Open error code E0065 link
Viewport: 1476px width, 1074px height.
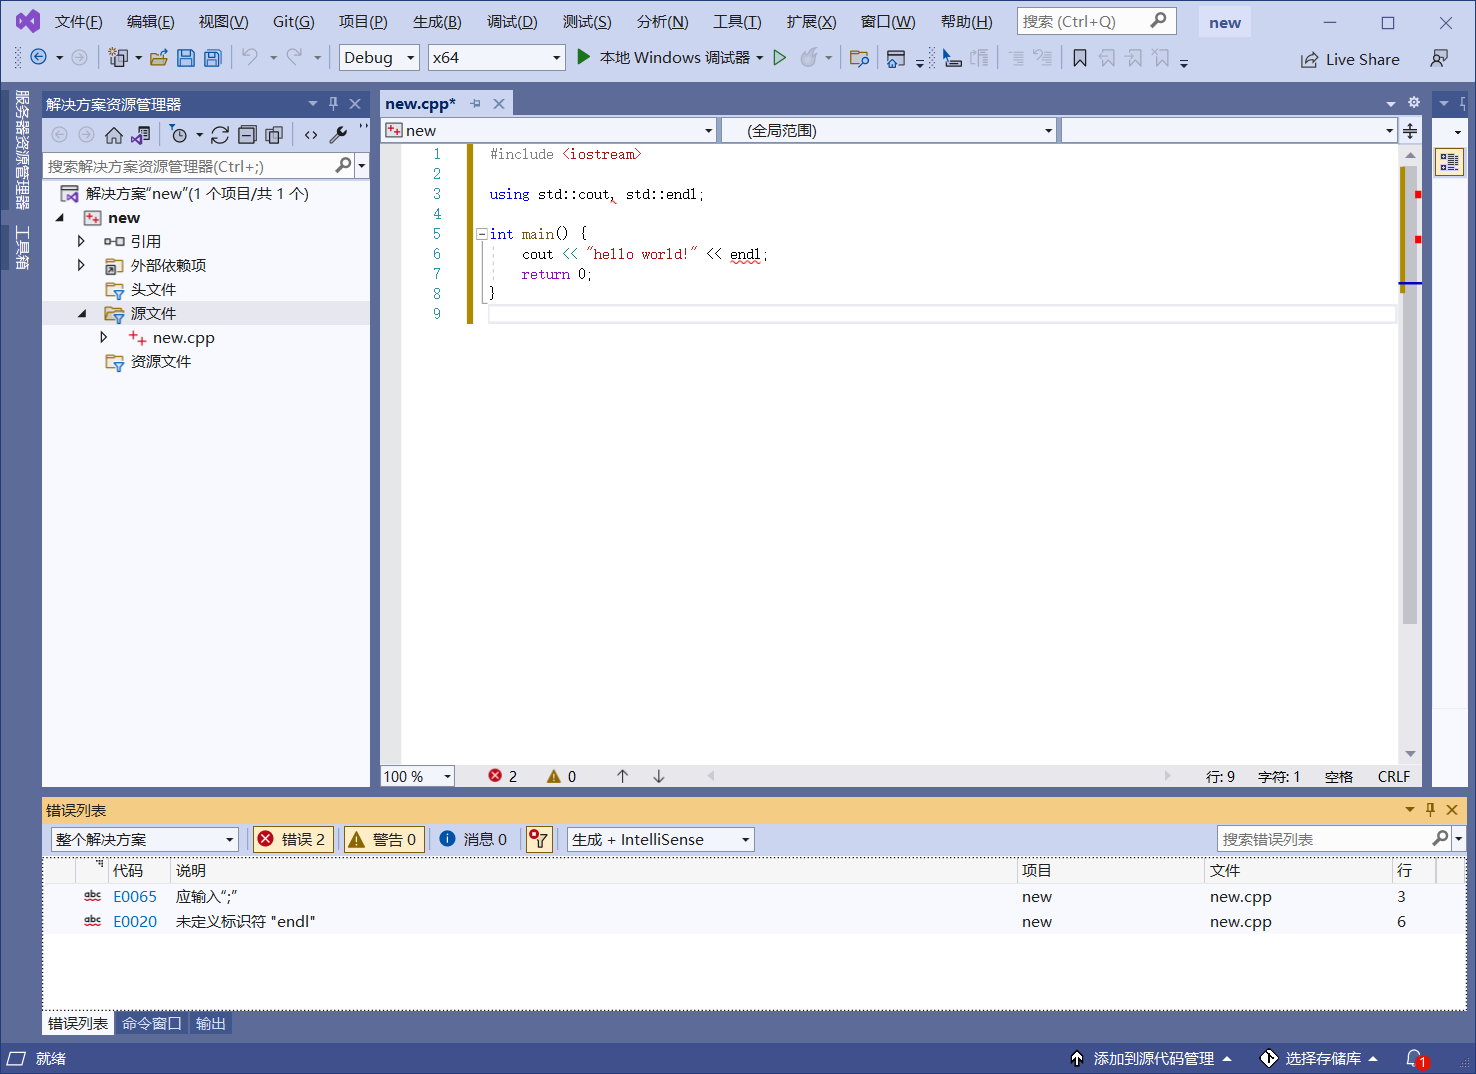pyautogui.click(x=135, y=896)
